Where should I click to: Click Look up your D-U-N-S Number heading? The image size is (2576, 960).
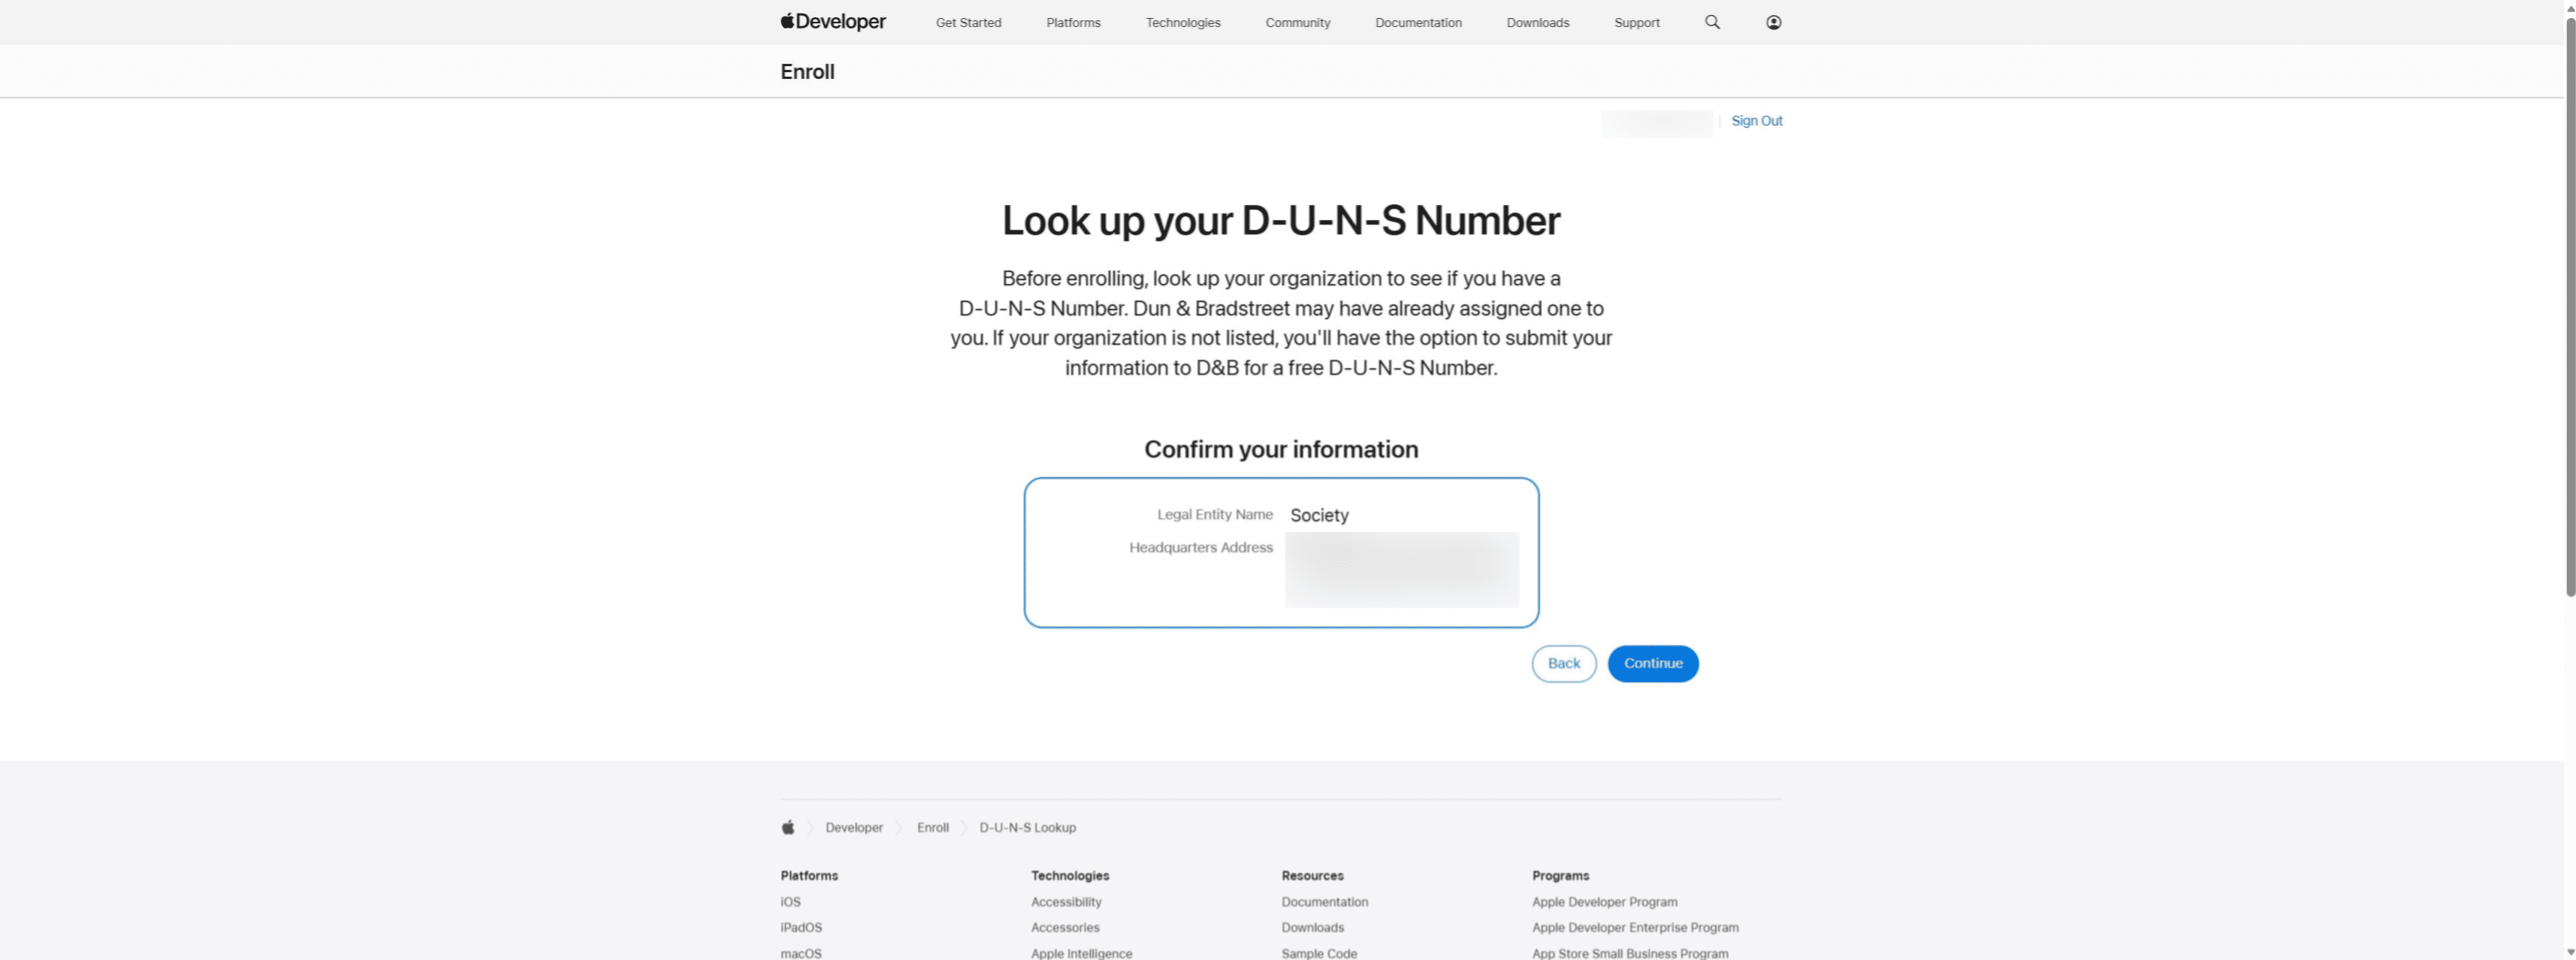1281,220
